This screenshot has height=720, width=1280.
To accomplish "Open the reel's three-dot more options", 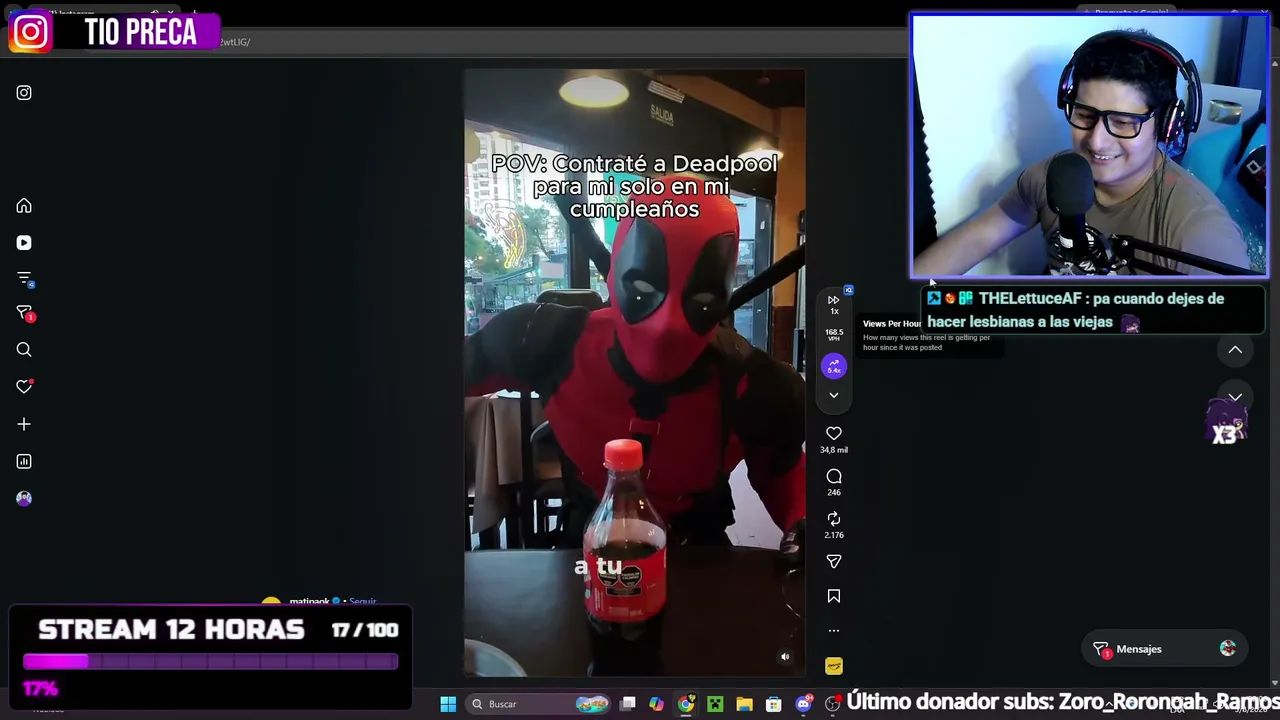I will (834, 631).
